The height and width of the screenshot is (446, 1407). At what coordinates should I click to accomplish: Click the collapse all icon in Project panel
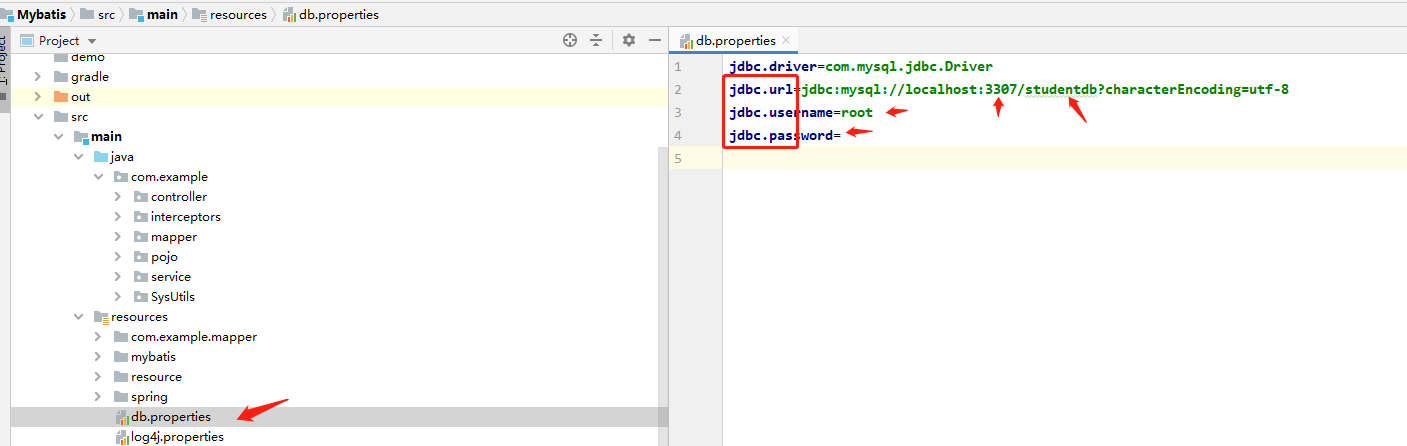596,40
